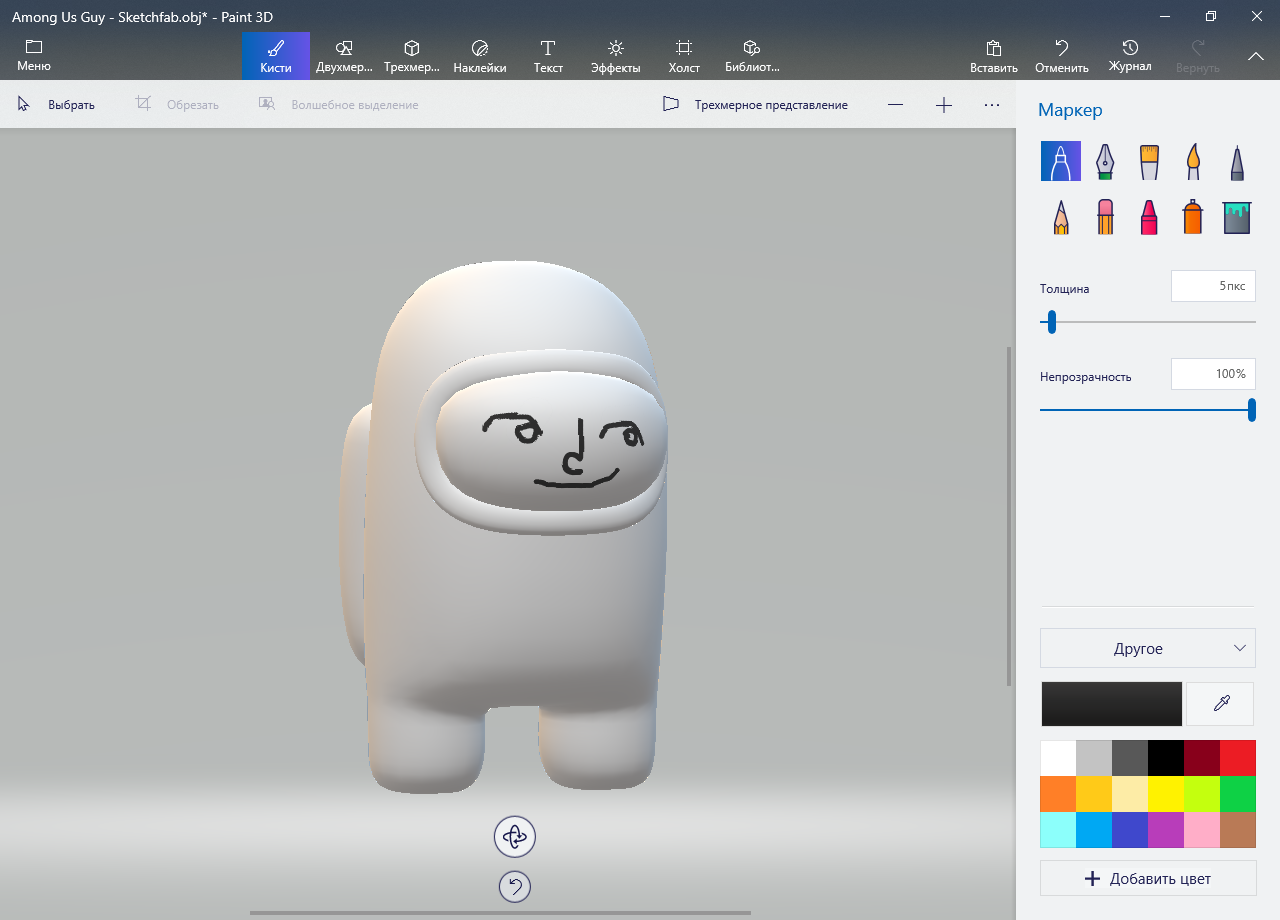Open the Меню folder menu
1280x920 pixels.
pyautogui.click(x=34, y=56)
